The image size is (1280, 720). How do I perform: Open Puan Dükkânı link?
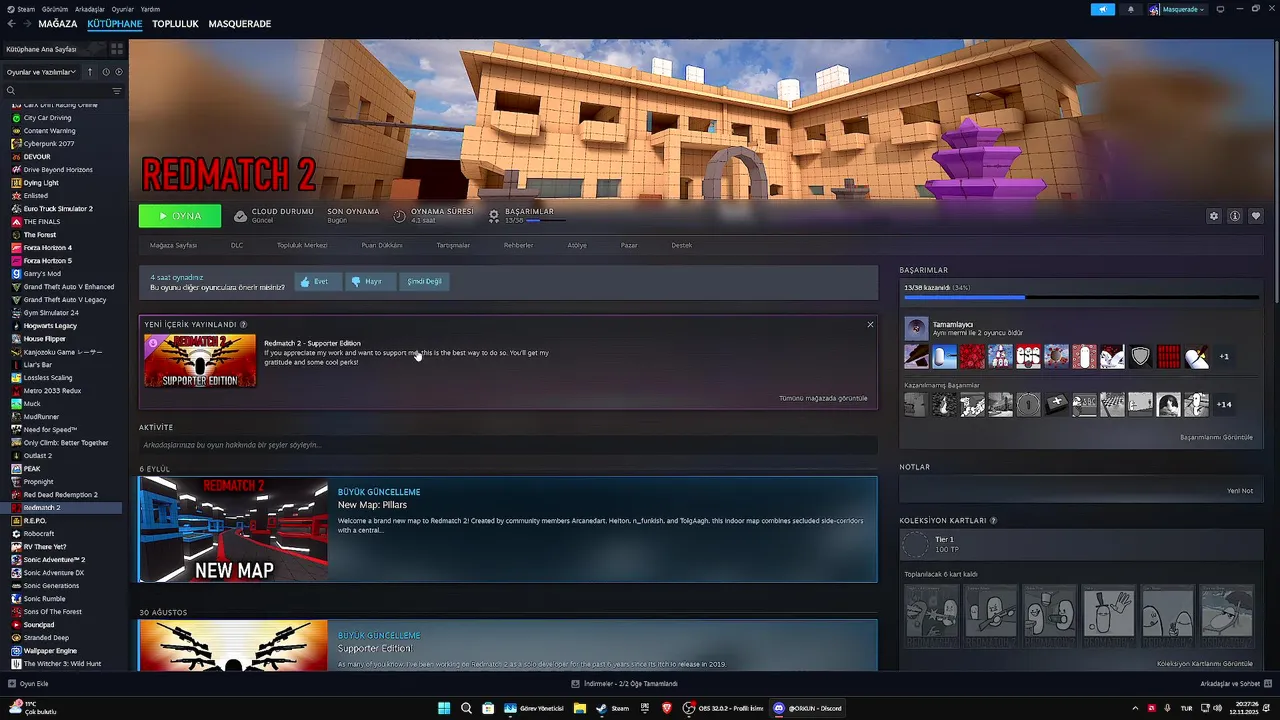click(x=382, y=245)
